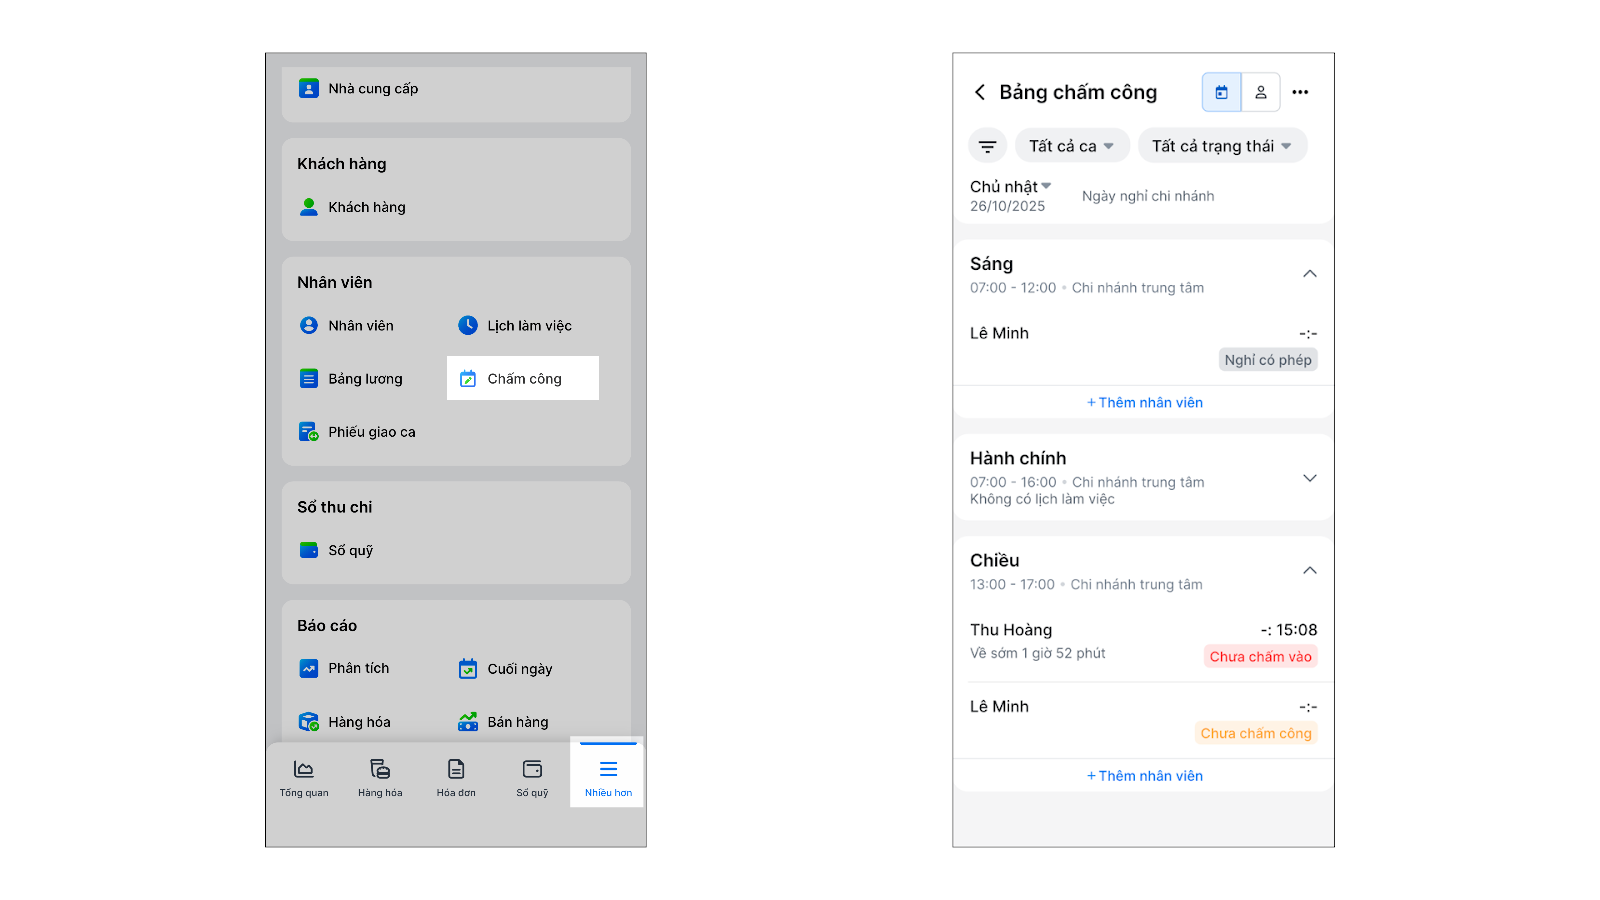Open the Chủ nhật date picker
The image size is (1600, 900).
(1010, 187)
